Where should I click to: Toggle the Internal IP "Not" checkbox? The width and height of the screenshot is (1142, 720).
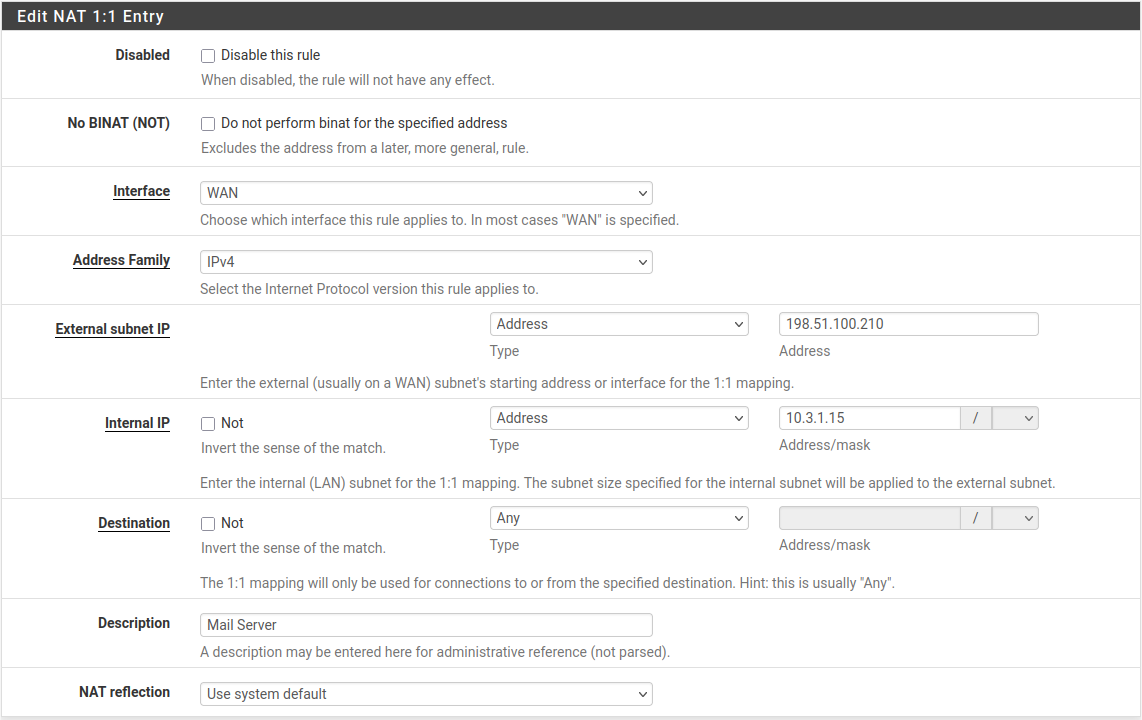pos(208,424)
